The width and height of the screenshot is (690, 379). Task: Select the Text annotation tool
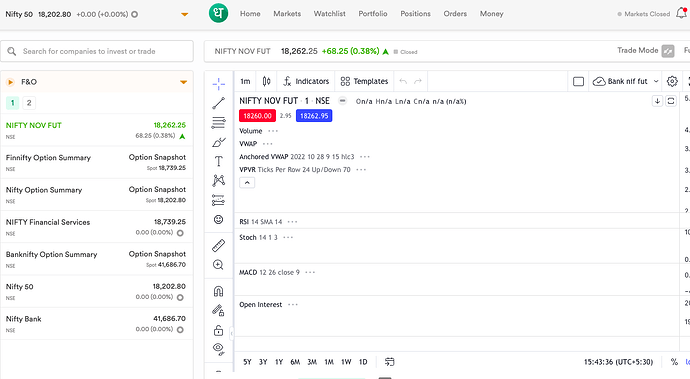218,161
